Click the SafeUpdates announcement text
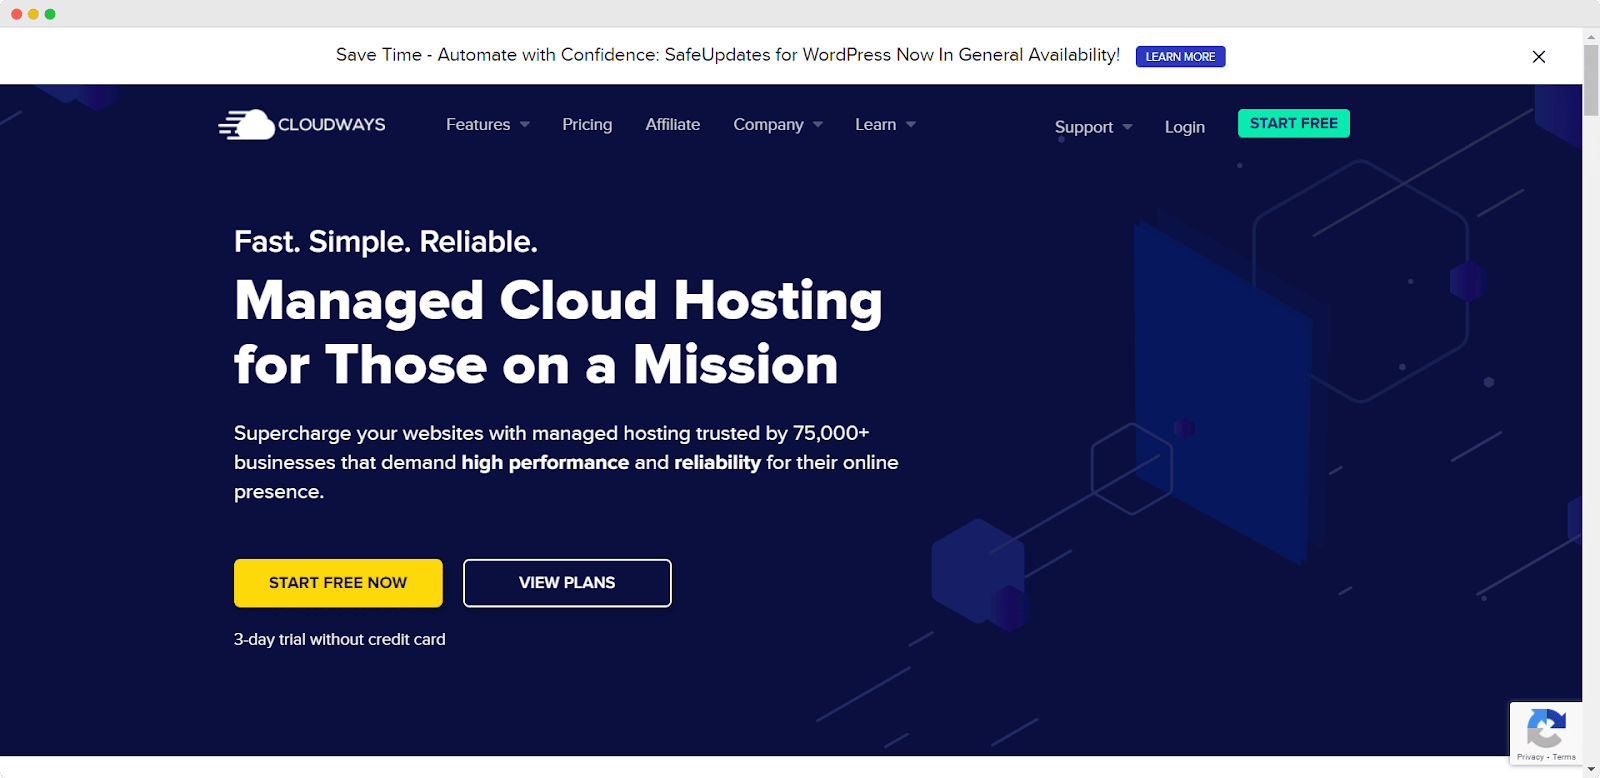 point(728,55)
